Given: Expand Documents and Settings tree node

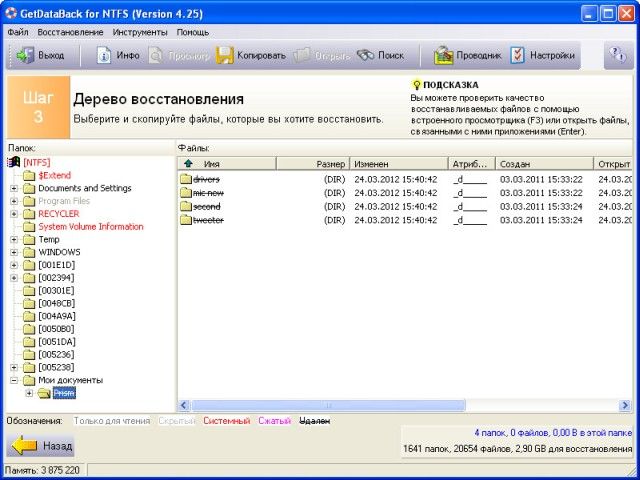Looking at the screenshot, I should [x=14, y=189].
